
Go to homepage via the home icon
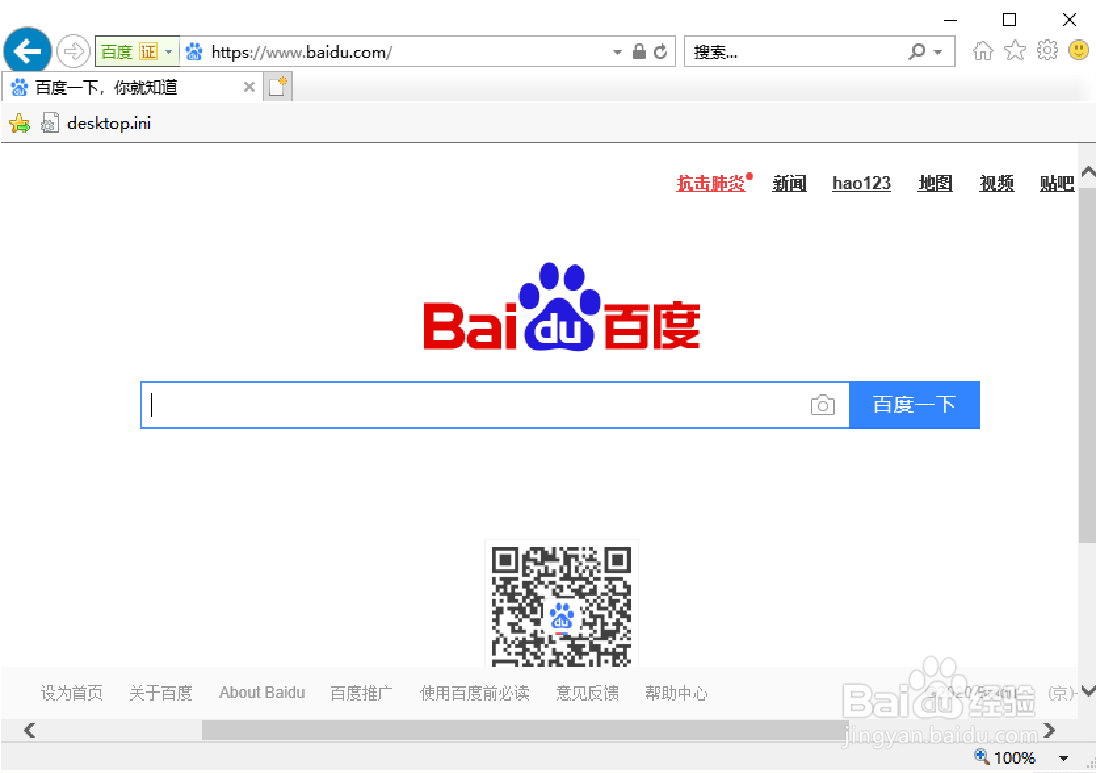[982, 49]
